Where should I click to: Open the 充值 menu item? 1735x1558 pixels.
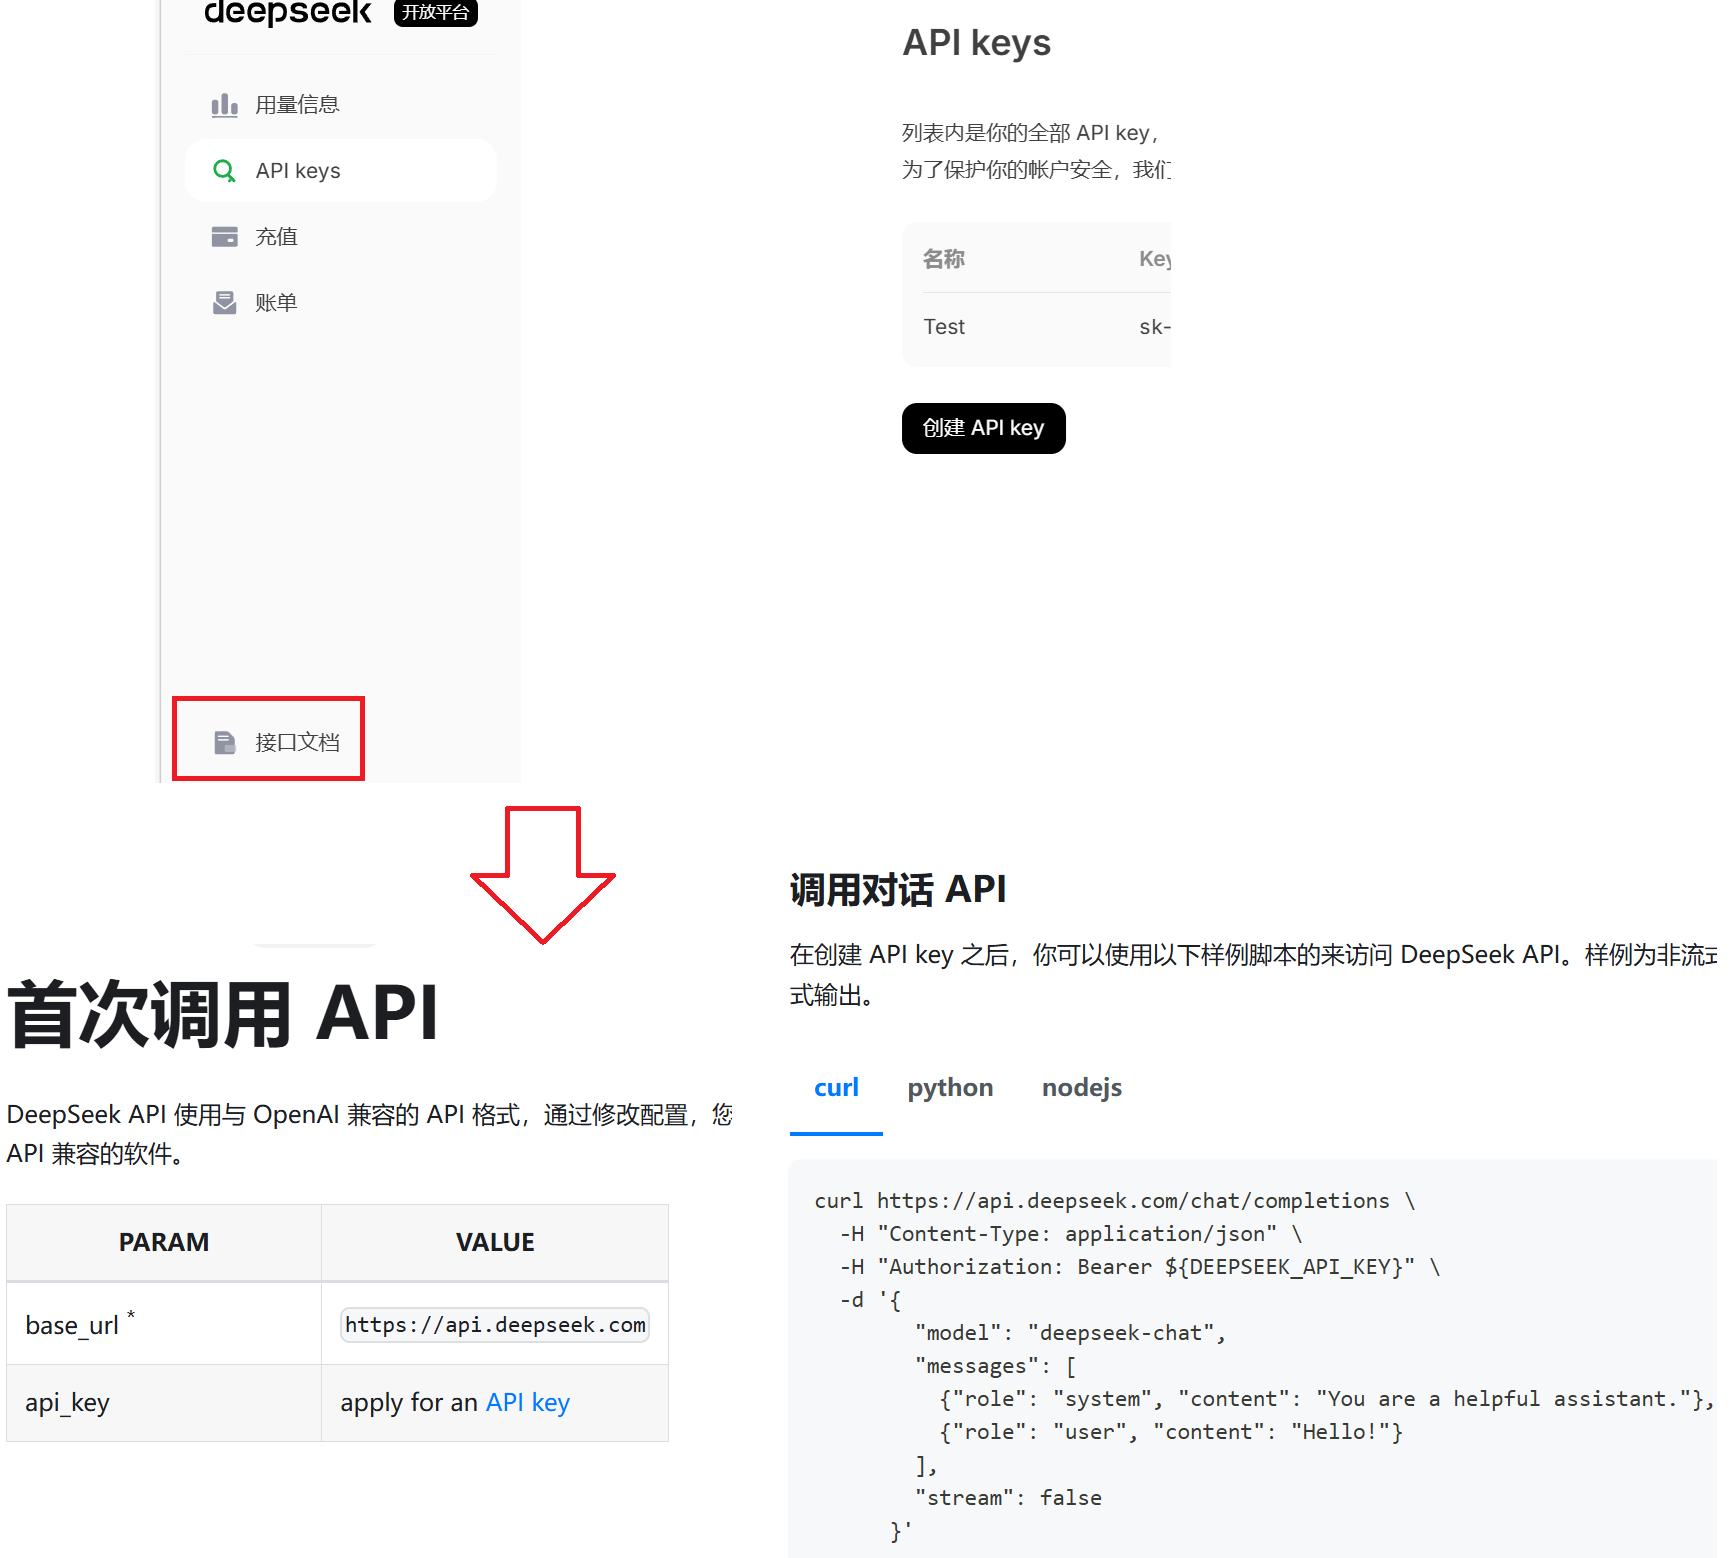pos(340,237)
